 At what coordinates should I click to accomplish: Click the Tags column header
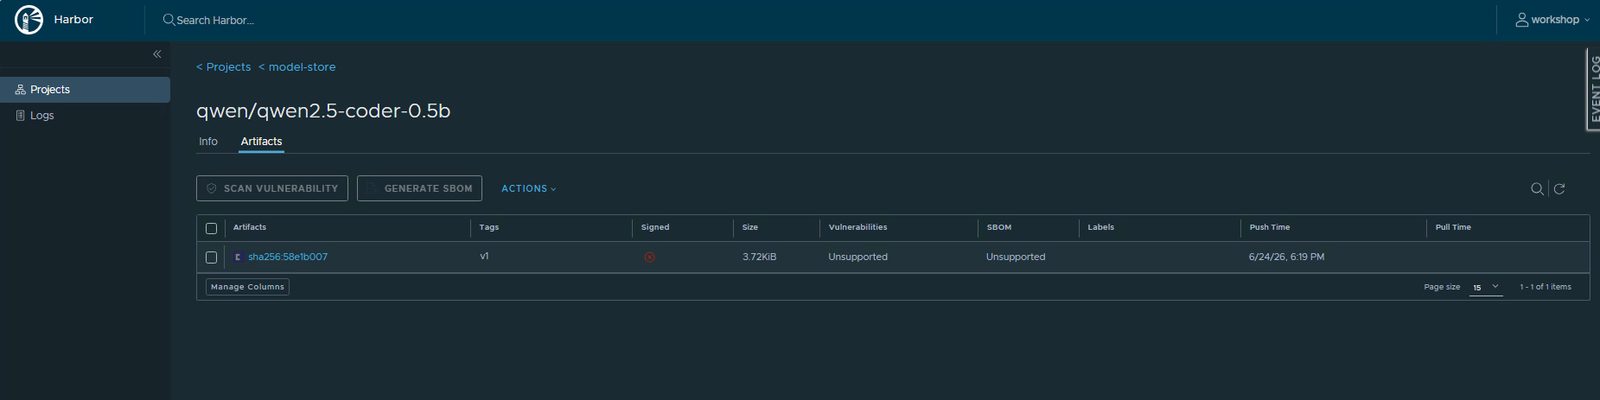click(x=489, y=227)
